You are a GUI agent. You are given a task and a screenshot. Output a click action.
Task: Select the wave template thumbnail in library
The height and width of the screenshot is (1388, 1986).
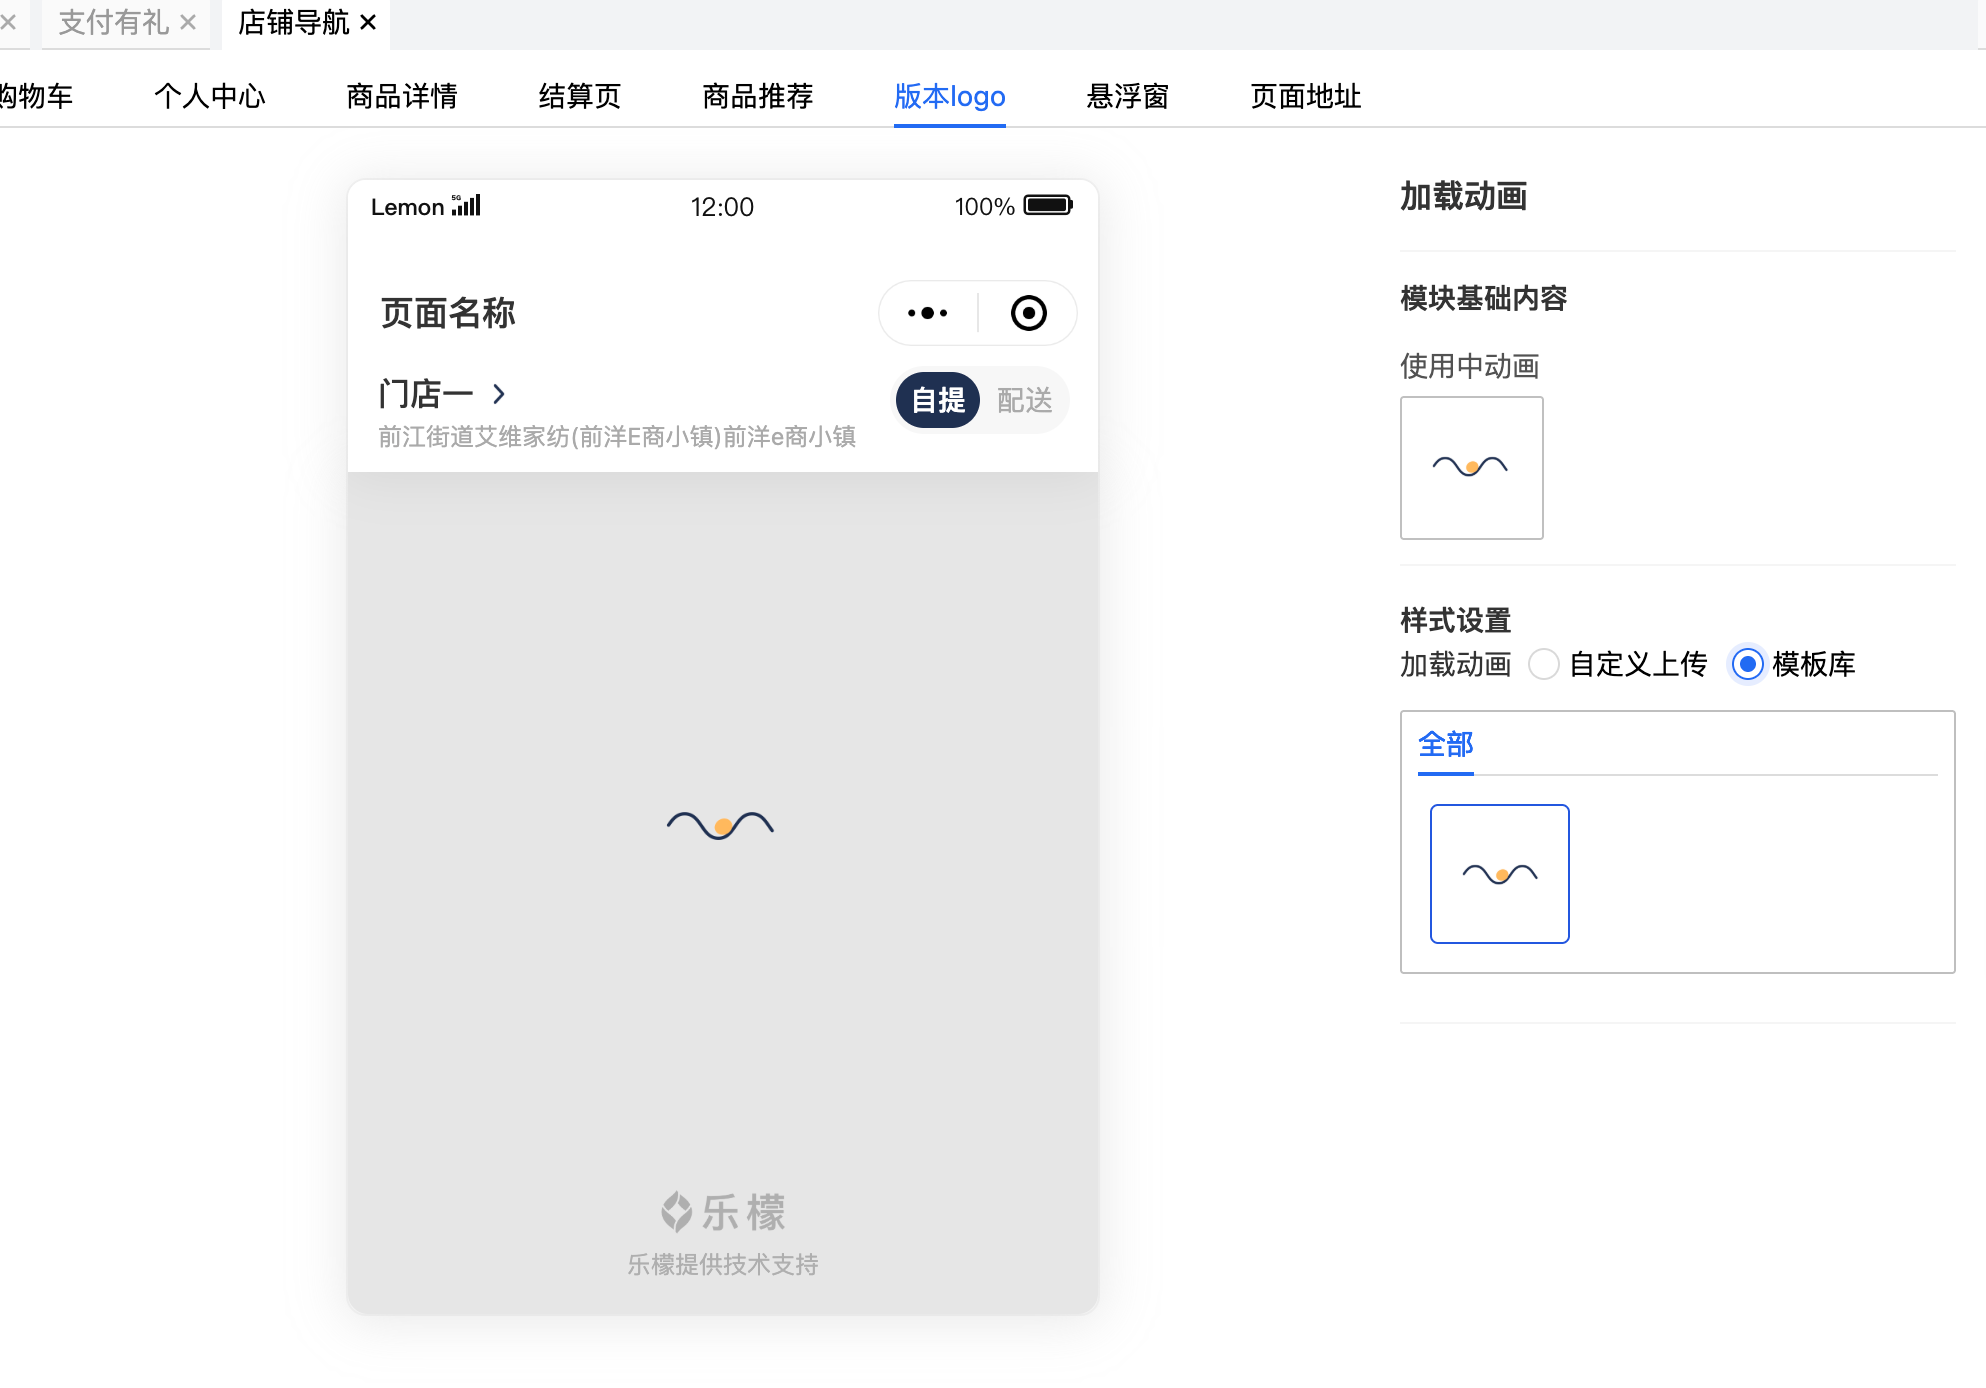1499,873
